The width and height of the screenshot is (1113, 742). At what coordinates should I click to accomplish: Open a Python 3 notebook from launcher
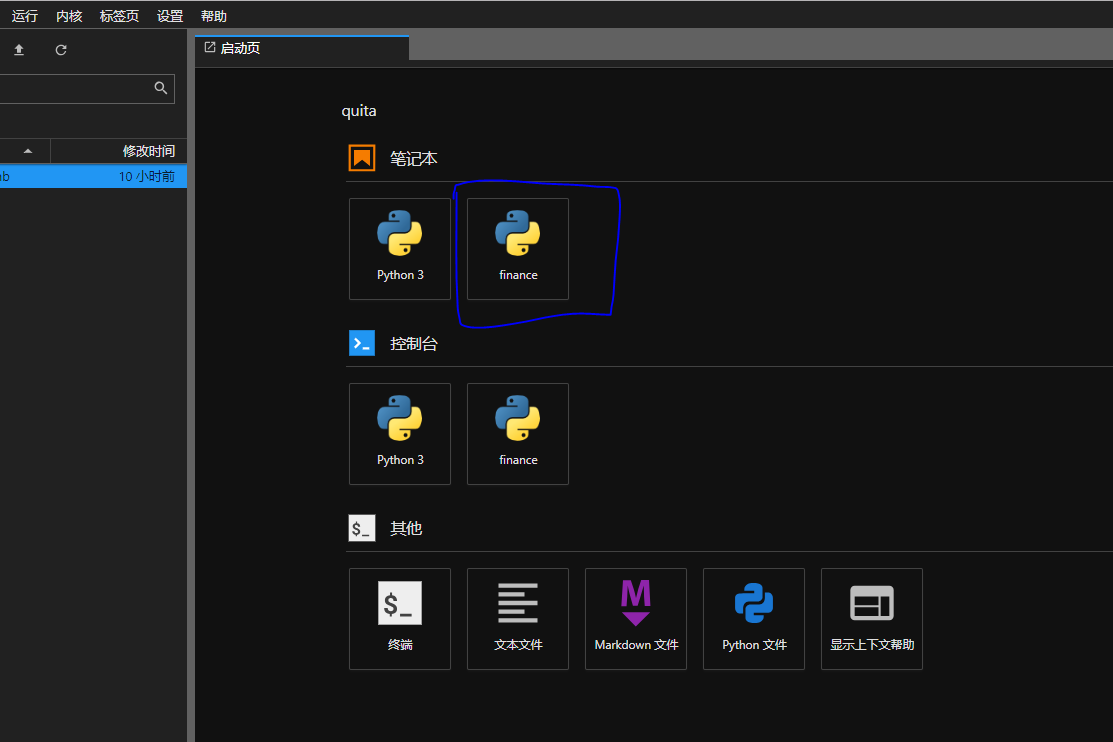click(400, 249)
